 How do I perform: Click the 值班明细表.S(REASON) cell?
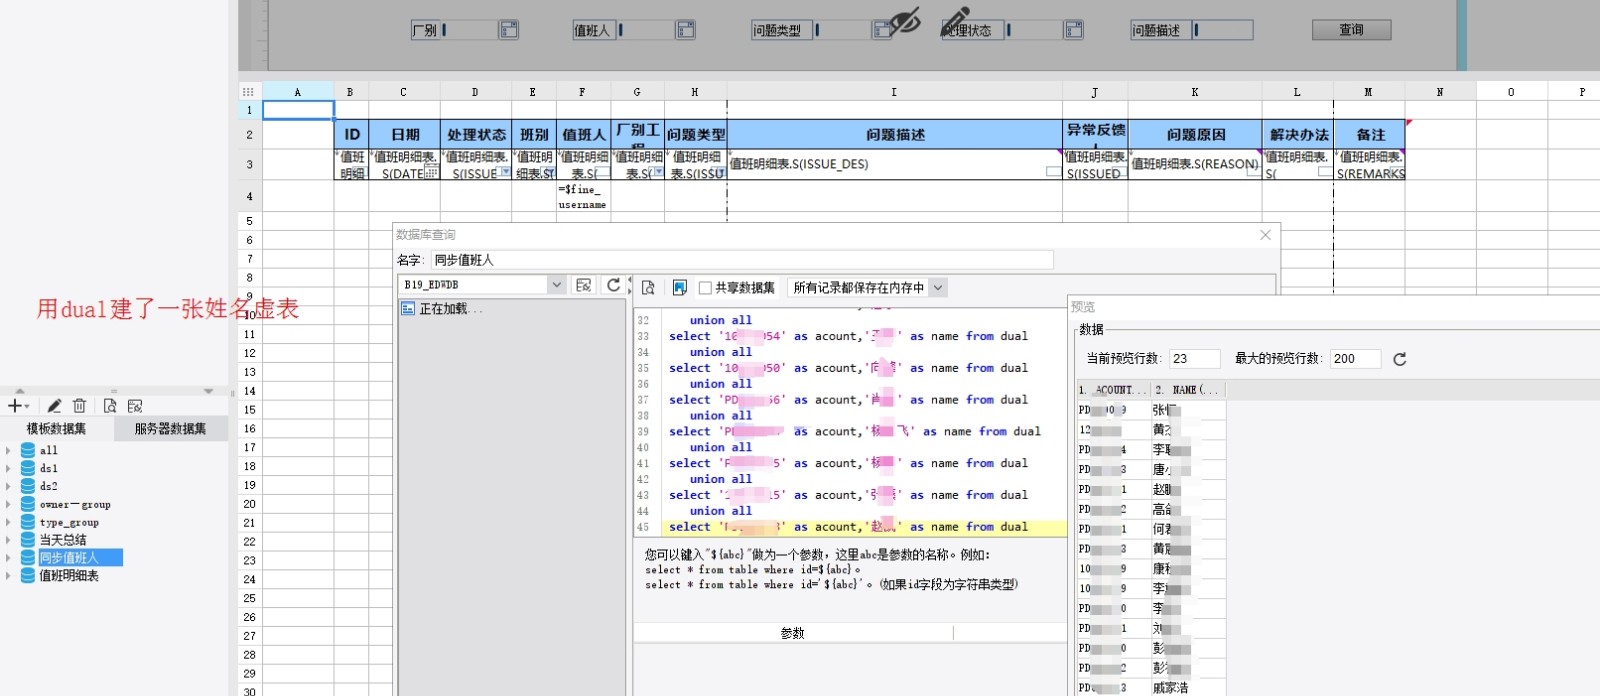(1195, 165)
